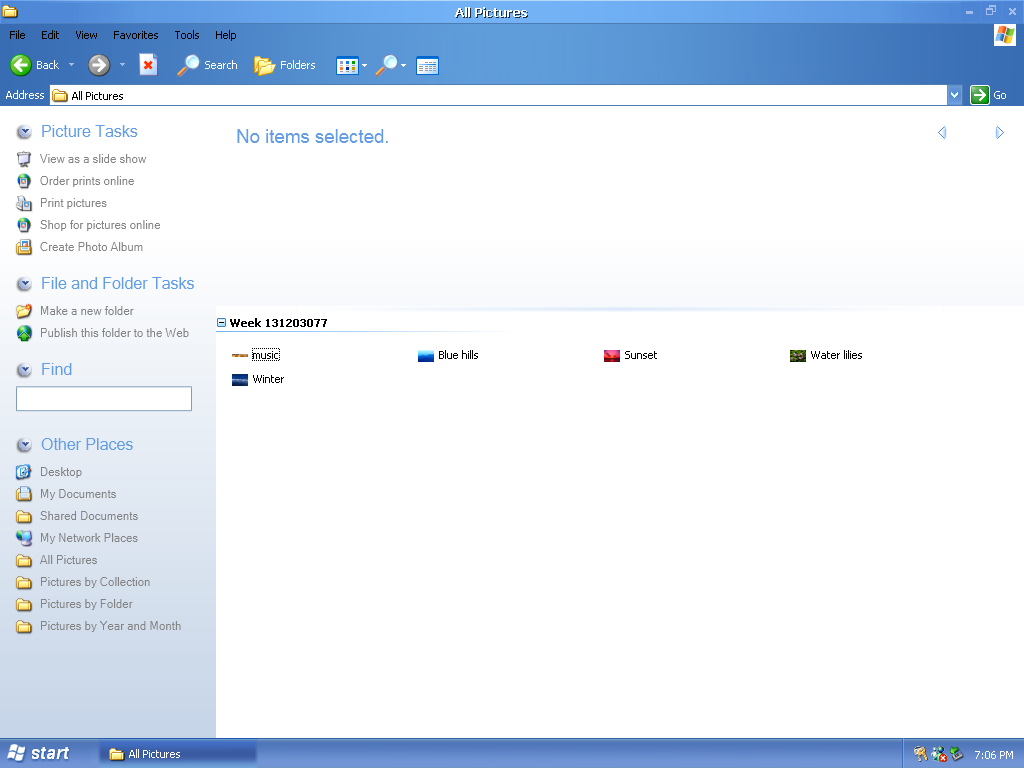Image resolution: width=1024 pixels, height=768 pixels.
Task: Click the green Back arrow button
Action: (x=20, y=65)
